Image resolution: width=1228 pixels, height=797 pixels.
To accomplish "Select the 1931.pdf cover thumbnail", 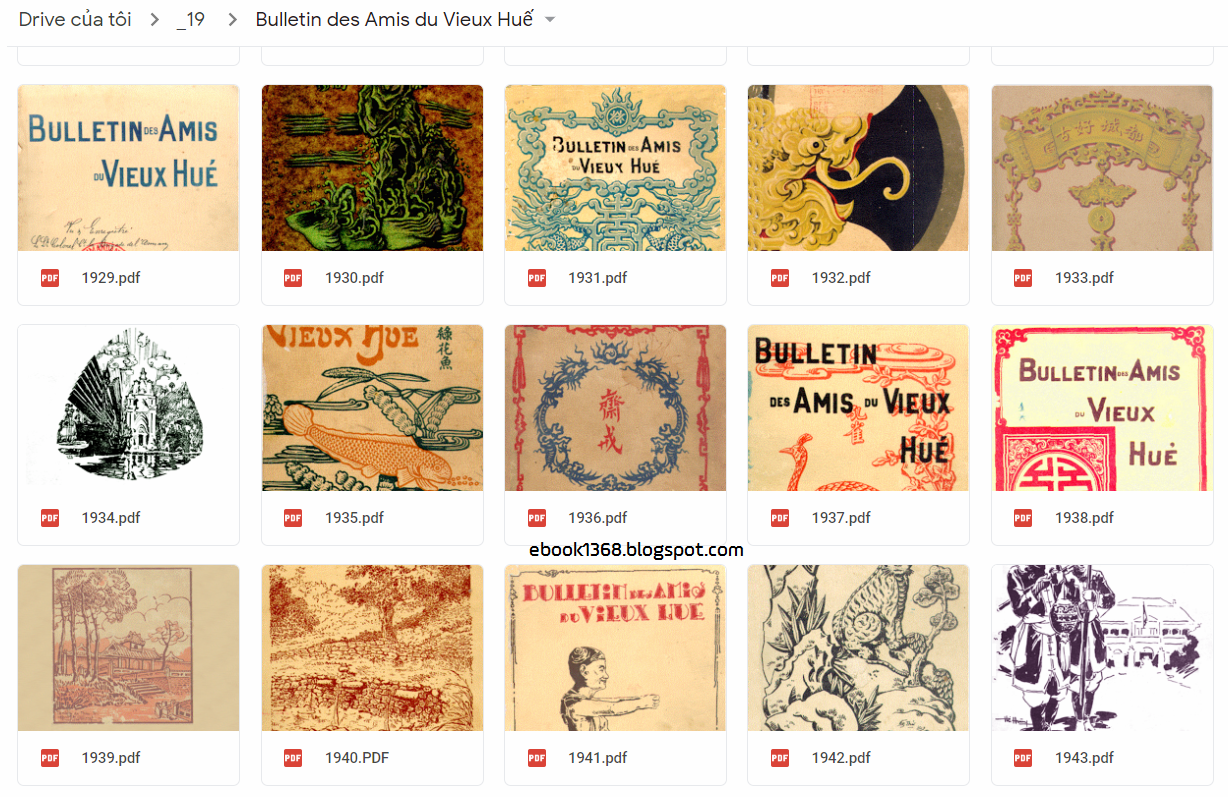I will point(616,168).
